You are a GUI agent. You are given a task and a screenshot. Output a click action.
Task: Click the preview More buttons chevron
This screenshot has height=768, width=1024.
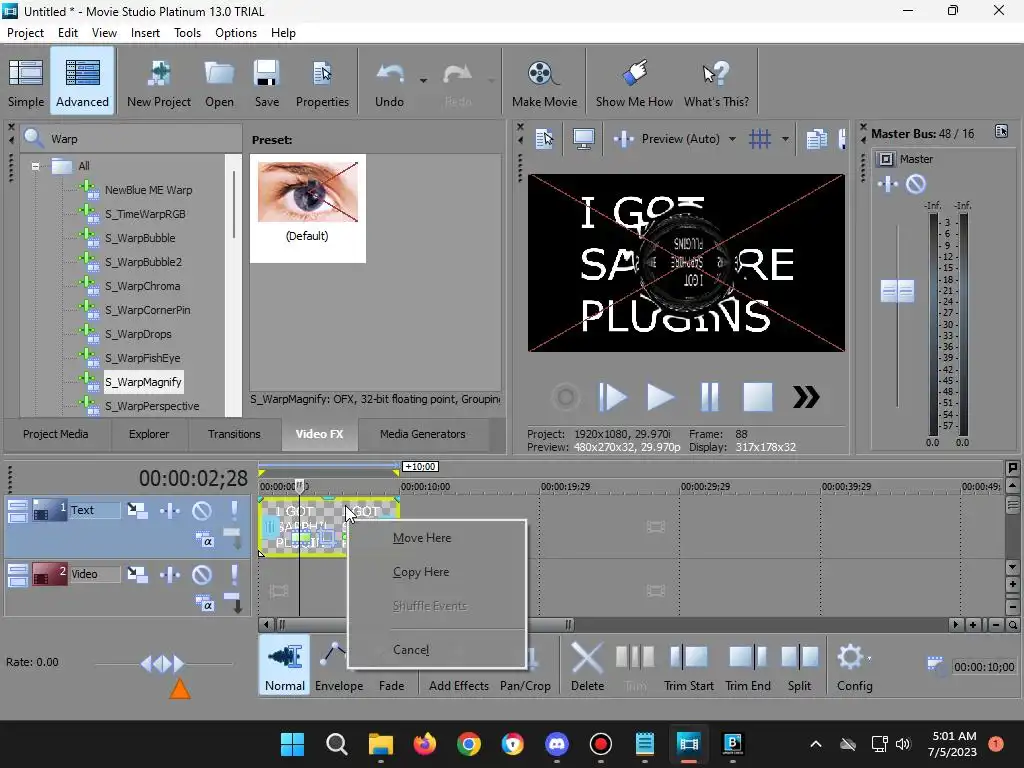coord(806,397)
